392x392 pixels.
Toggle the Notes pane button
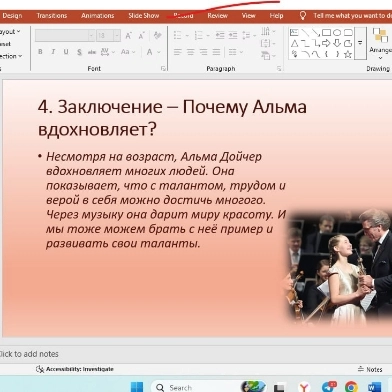point(370,369)
